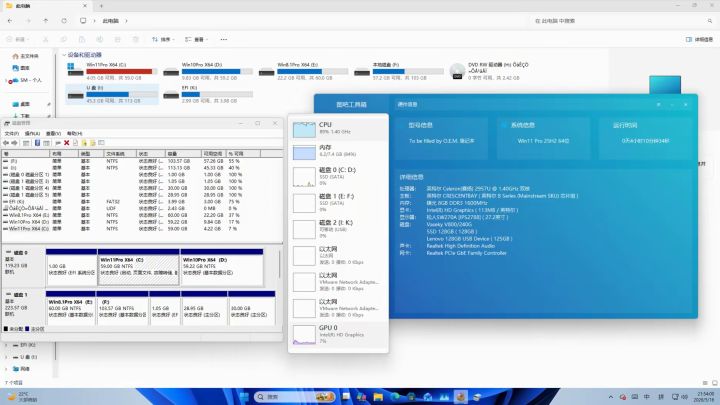Expand U 盘 (I:) in Explorer navigation tree
The image size is (720, 405).
6,357
